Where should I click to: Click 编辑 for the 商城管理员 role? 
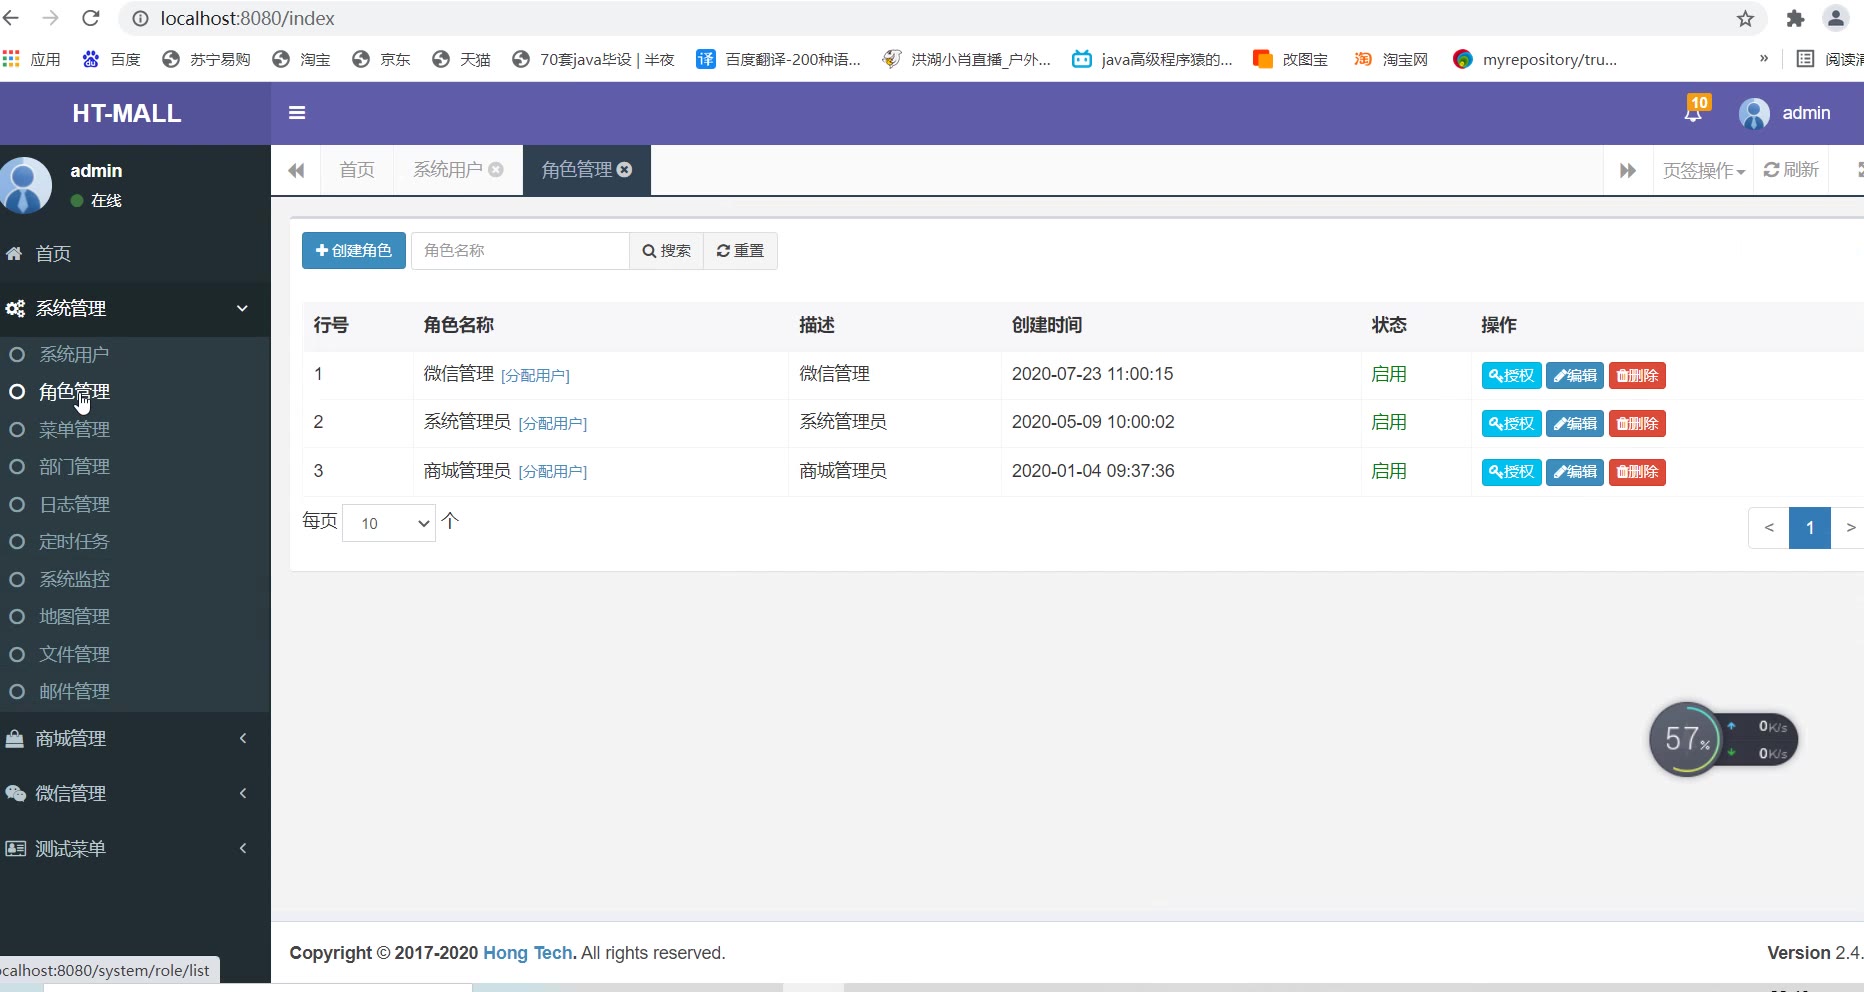pos(1575,472)
